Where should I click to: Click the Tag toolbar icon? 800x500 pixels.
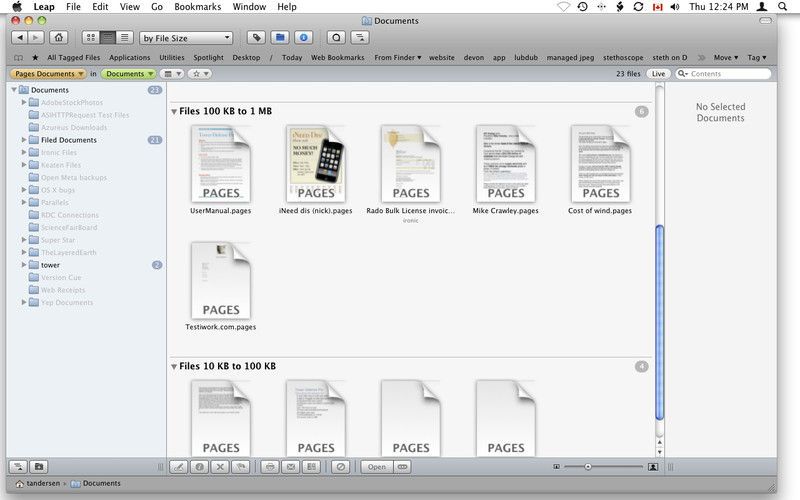pos(257,38)
